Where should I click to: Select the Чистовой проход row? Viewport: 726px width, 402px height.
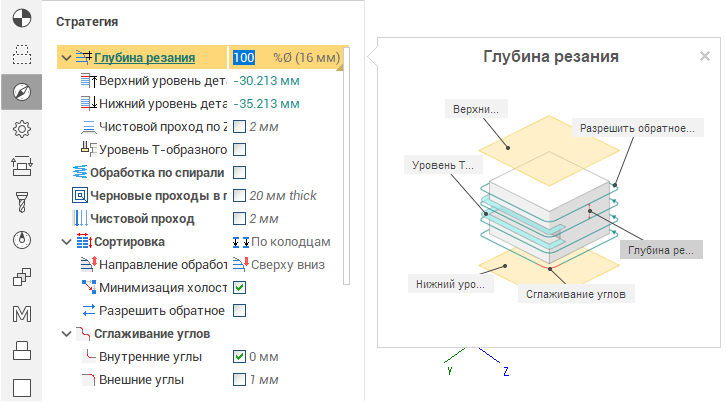tap(143, 219)
